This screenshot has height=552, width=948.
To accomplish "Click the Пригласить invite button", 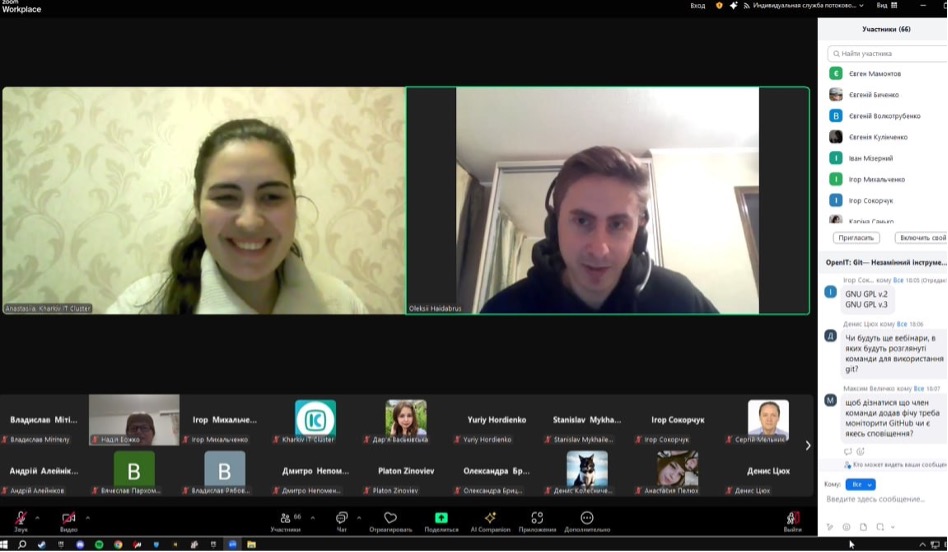I will [856, 238].
